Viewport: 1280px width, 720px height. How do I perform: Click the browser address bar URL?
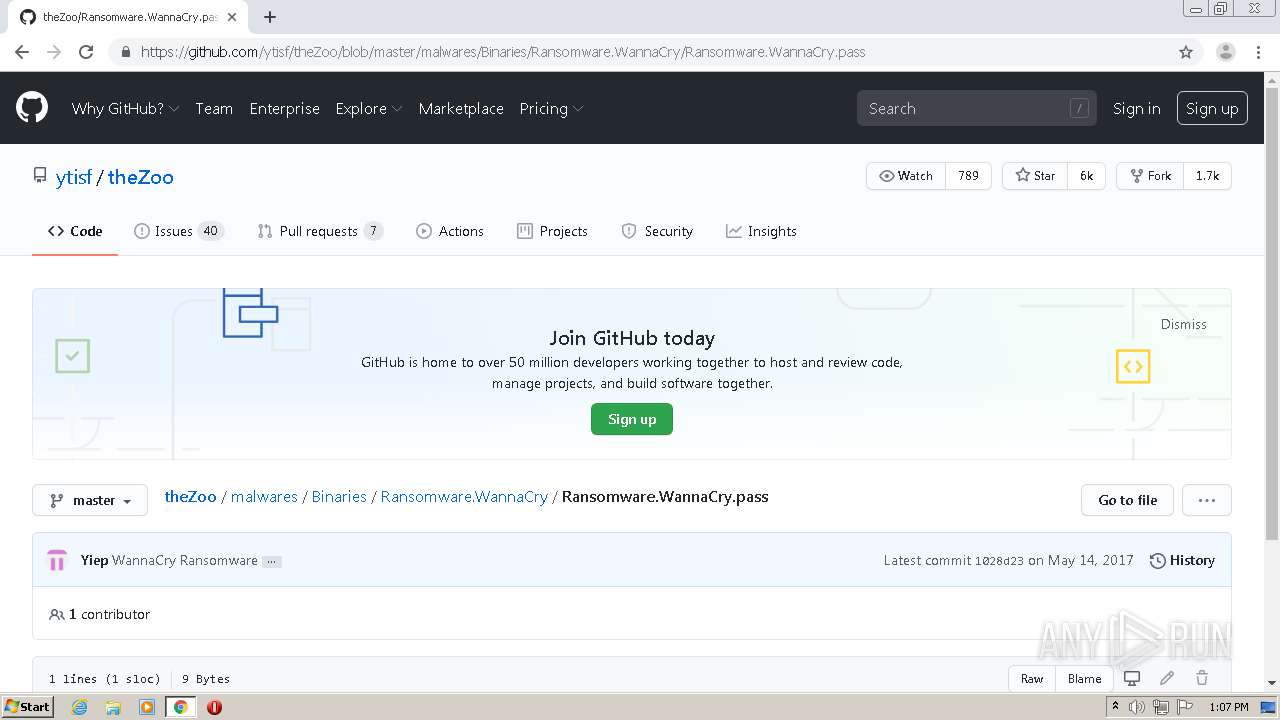pos(503,52)
